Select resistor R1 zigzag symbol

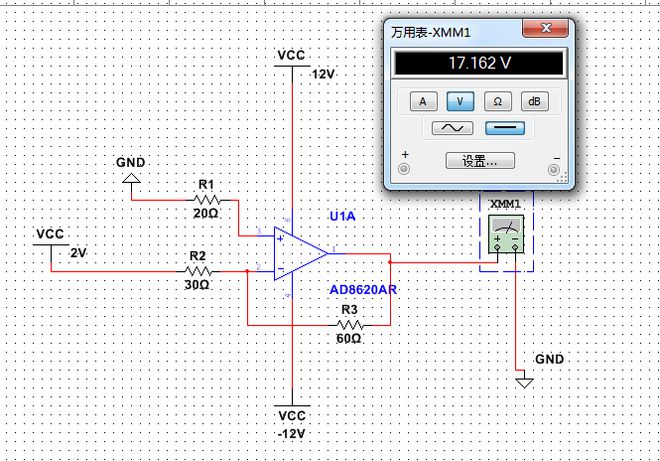(x=208, y=200)
